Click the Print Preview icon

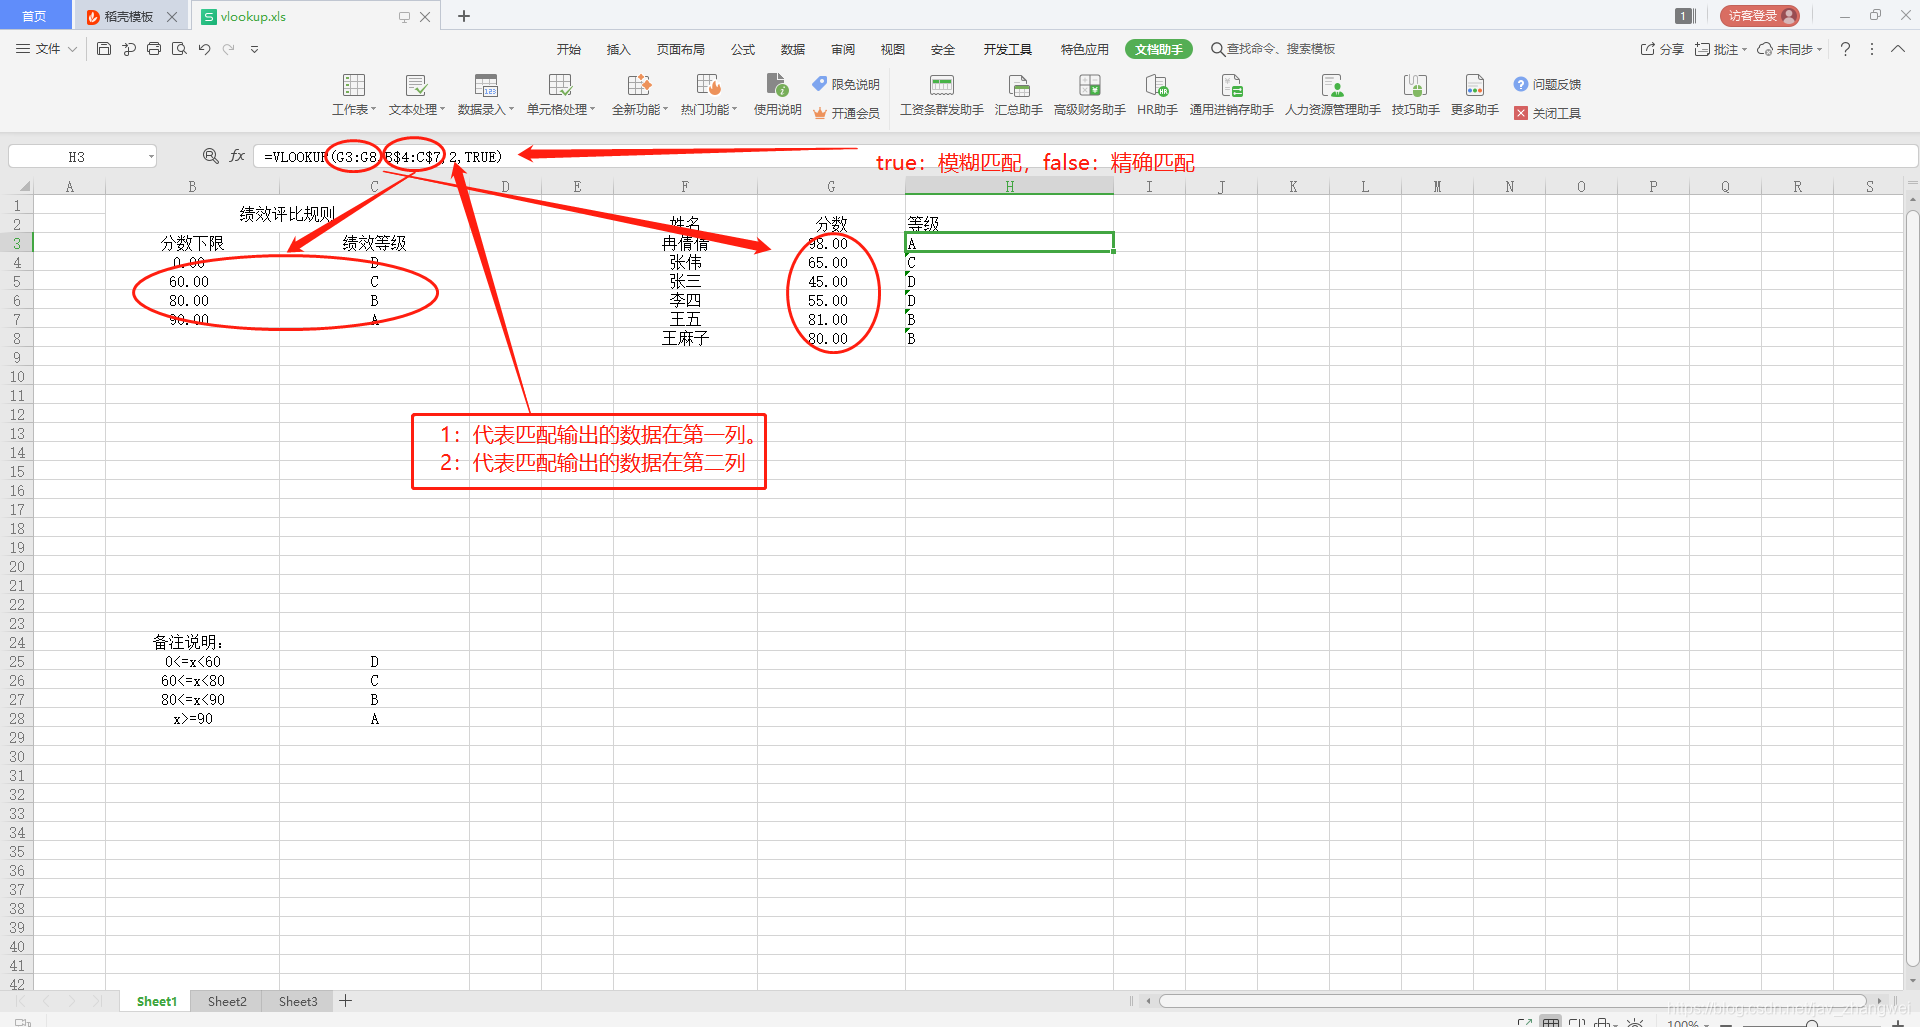point(179,48)
